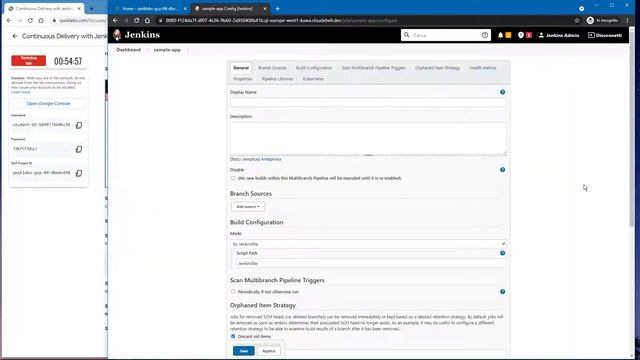This screenshot has height=360, width=640.
Task: Click the Display Name input field
Action: (x=368, y=102)
